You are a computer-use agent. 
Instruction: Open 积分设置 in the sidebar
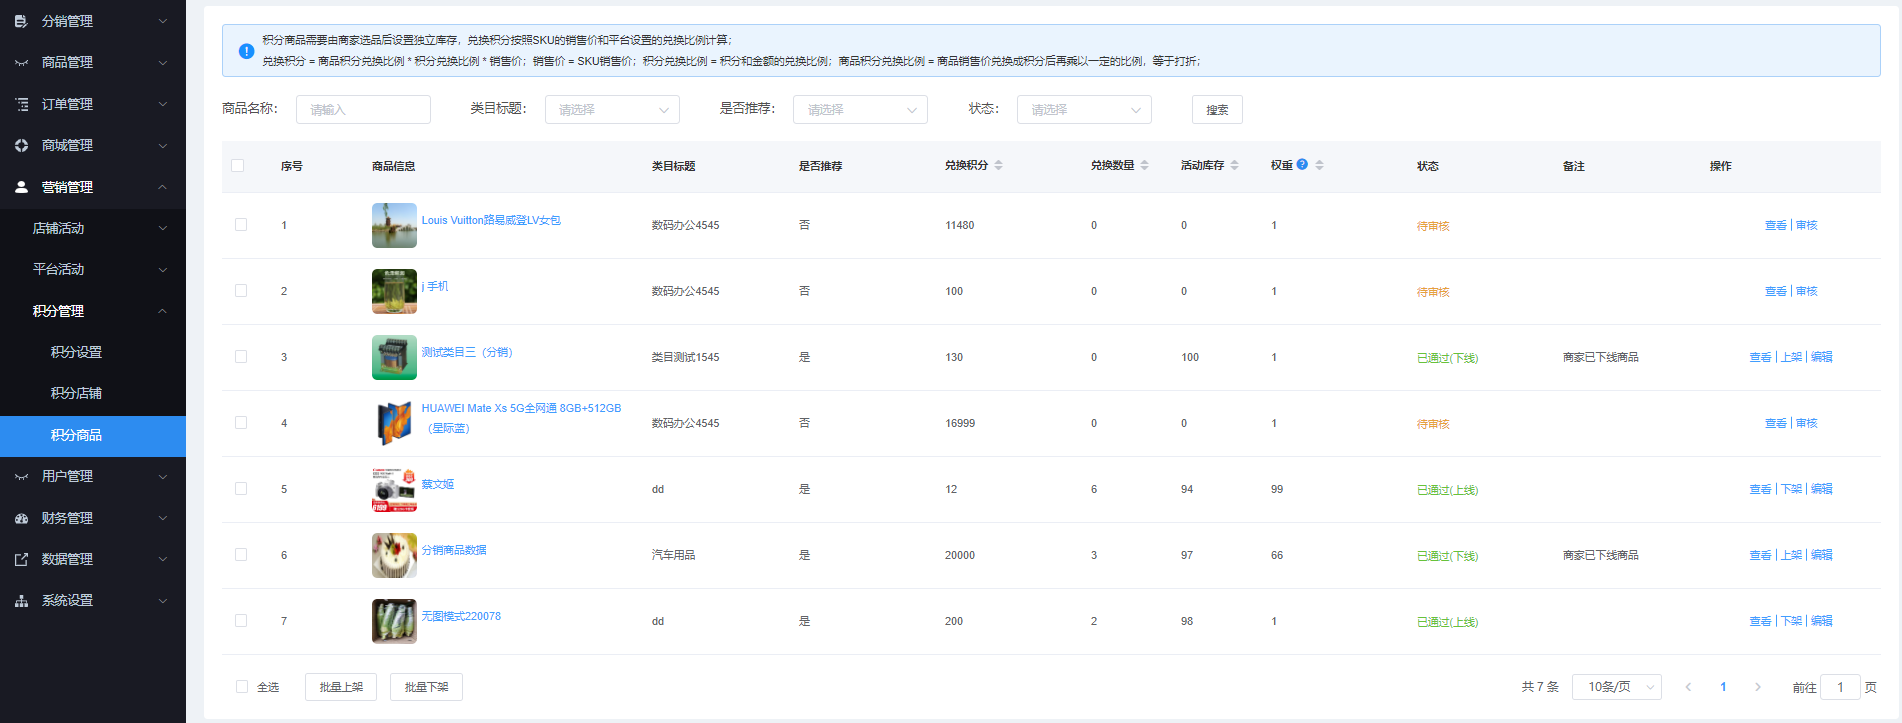77,352
